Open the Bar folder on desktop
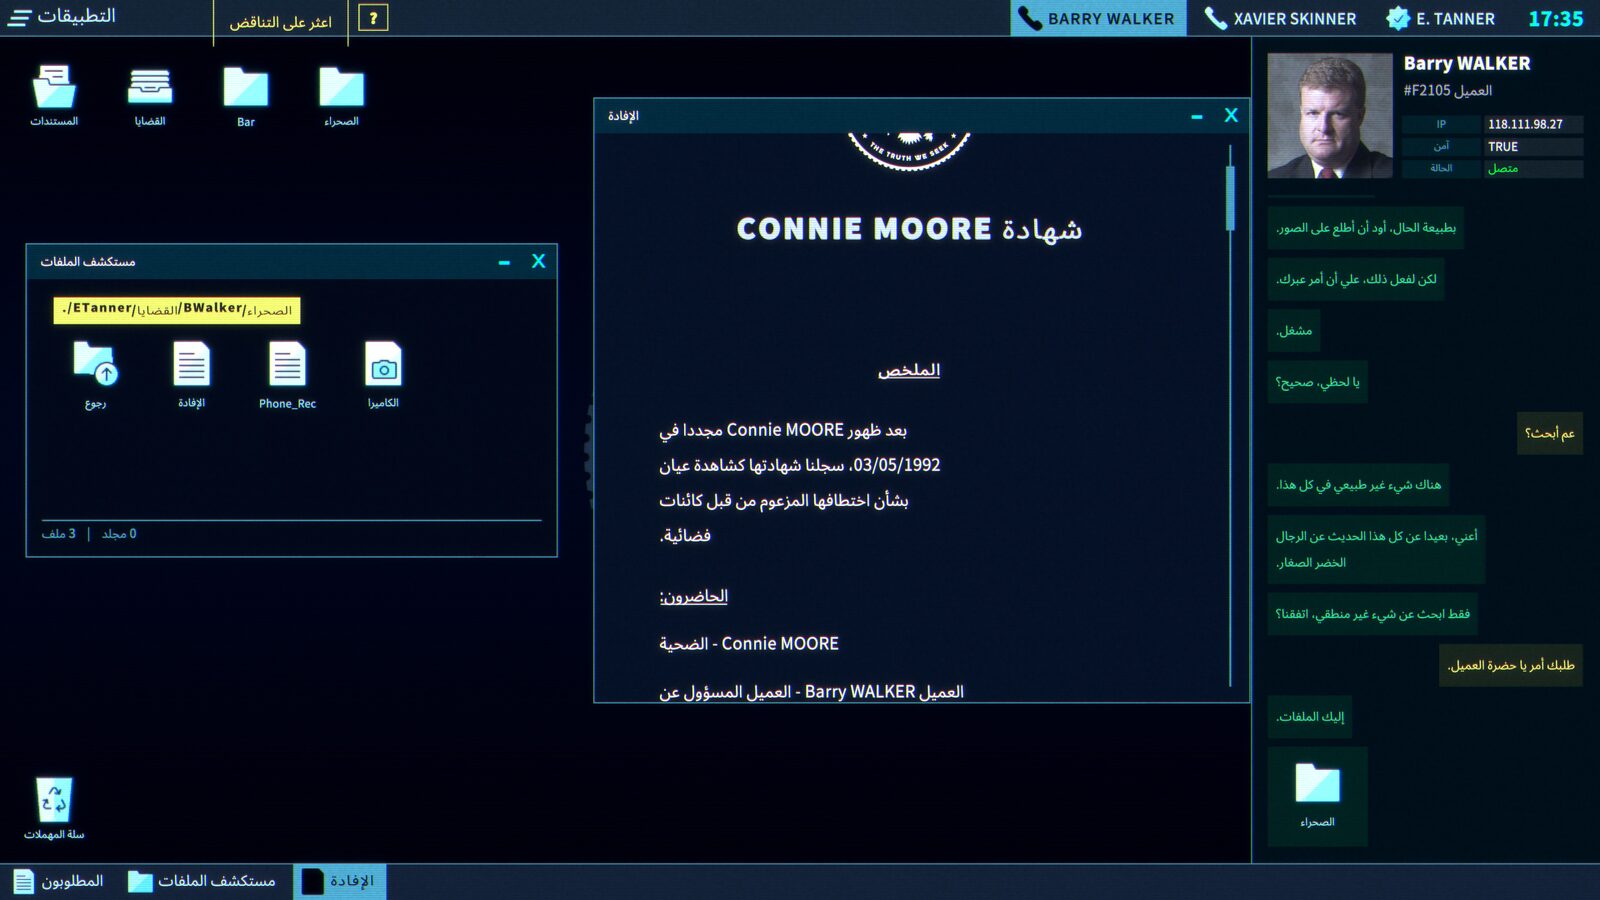This screenshot has width=1600, height=900. click(246, 95)
